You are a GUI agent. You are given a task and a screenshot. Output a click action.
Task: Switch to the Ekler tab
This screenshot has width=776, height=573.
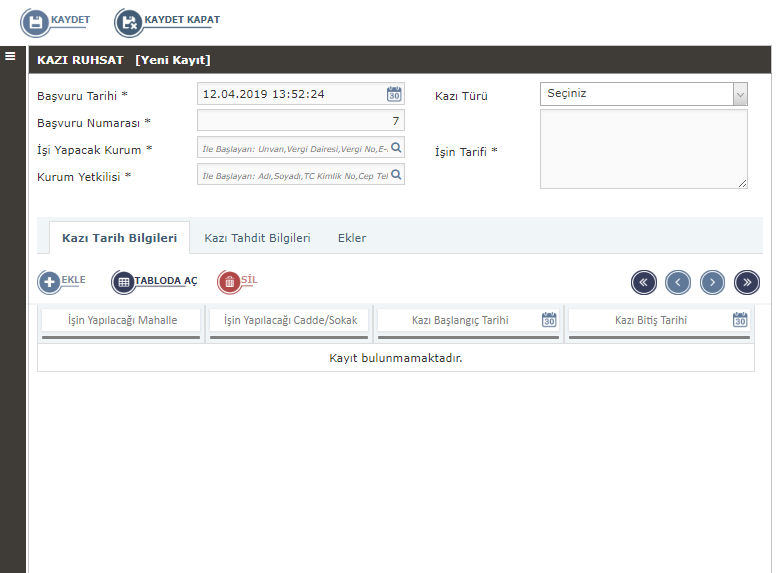352,238
